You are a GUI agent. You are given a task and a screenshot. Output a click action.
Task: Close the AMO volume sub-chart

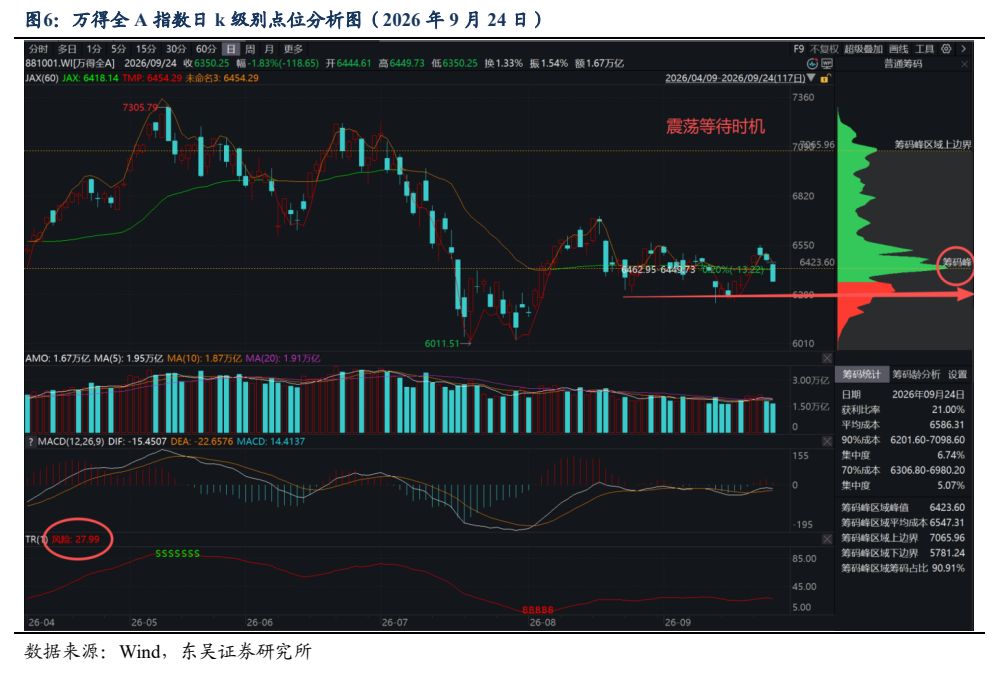pos(827,359)
